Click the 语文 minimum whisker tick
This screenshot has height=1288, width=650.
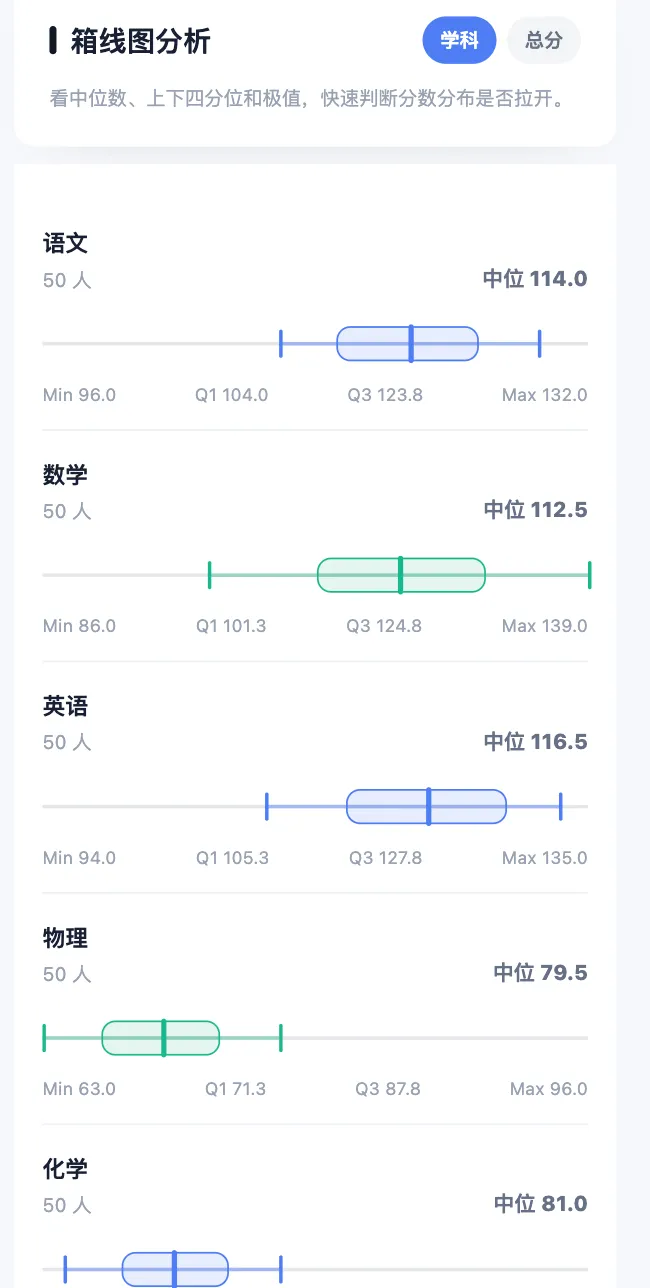tap(281, 343)
